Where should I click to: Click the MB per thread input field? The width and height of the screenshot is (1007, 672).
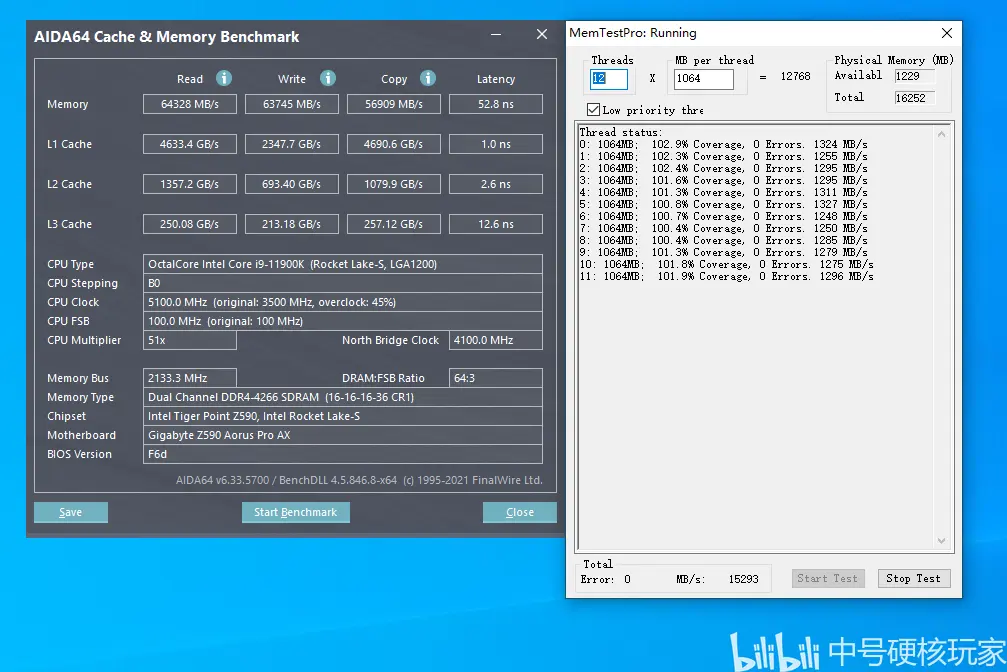(x=703, y=79)
